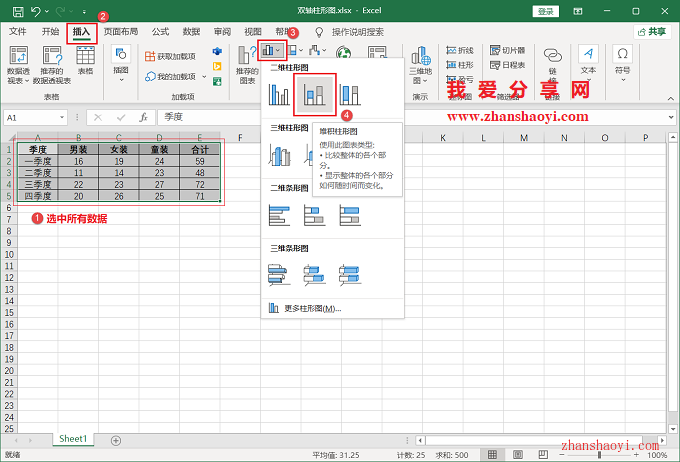Open the File tab
The image size is (680, 462).
click(x=18, y=32)
